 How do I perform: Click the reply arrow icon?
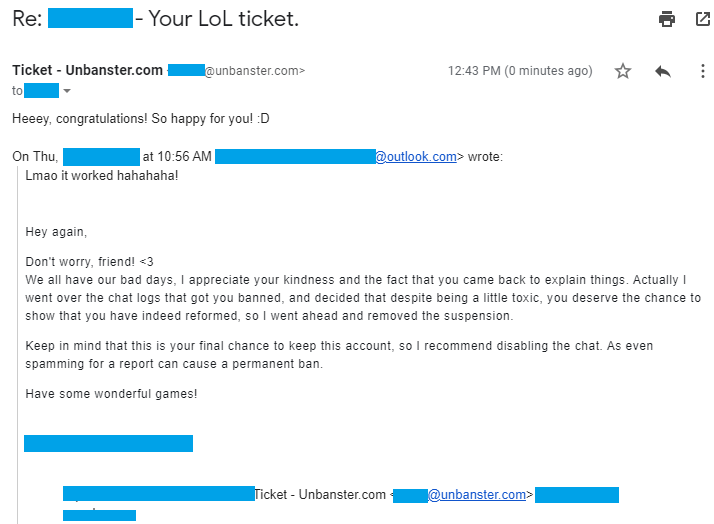(x=663, y=71)
